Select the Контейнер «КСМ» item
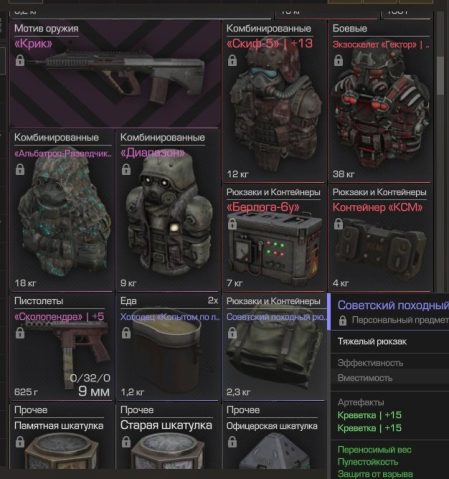The height and width of the screenshot is (479, 449). [380, 238]
